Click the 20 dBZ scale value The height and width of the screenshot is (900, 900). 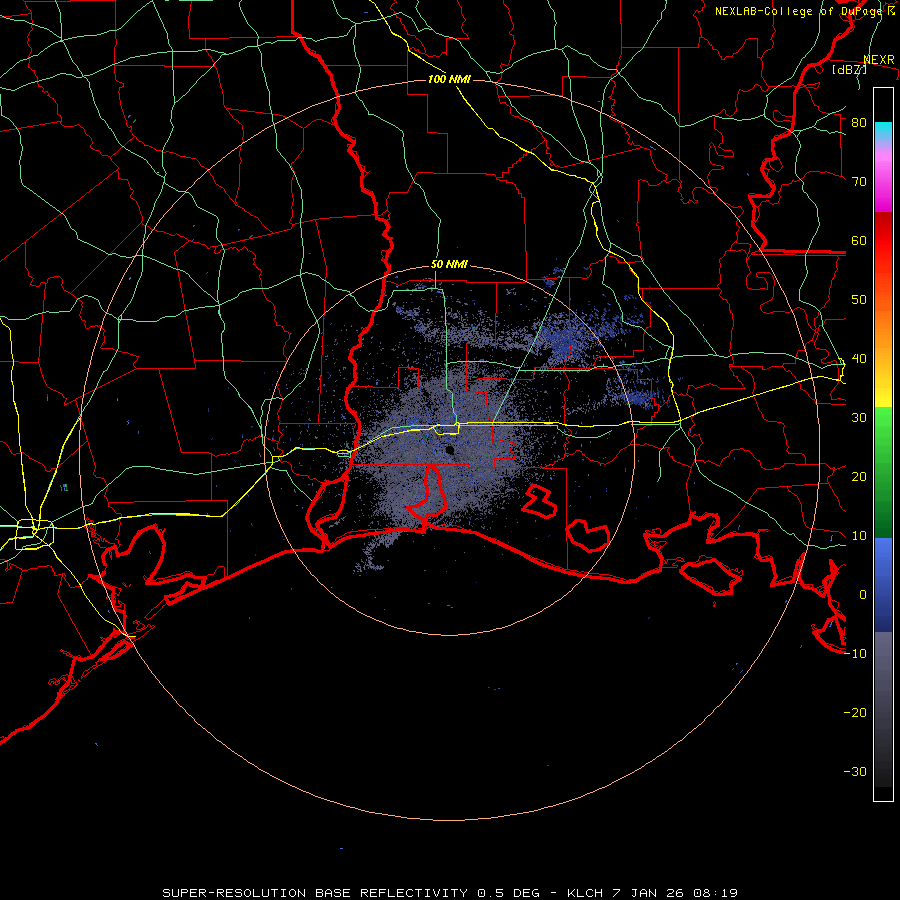click(x=859, y=476)
